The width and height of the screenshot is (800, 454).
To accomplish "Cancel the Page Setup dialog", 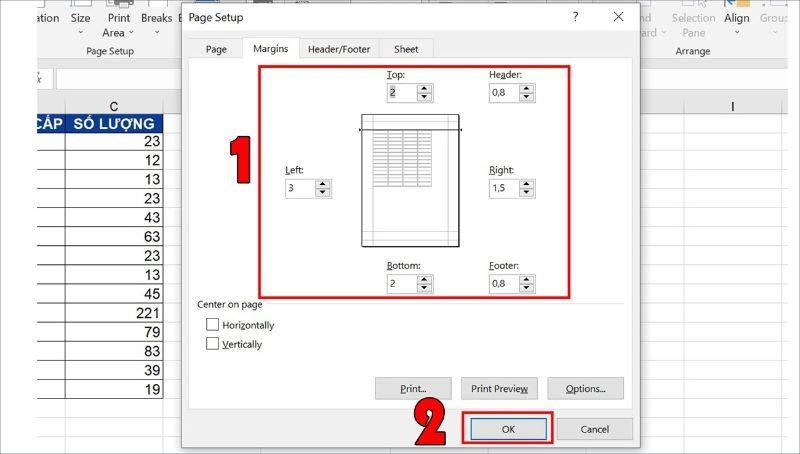I will [594, 429].
